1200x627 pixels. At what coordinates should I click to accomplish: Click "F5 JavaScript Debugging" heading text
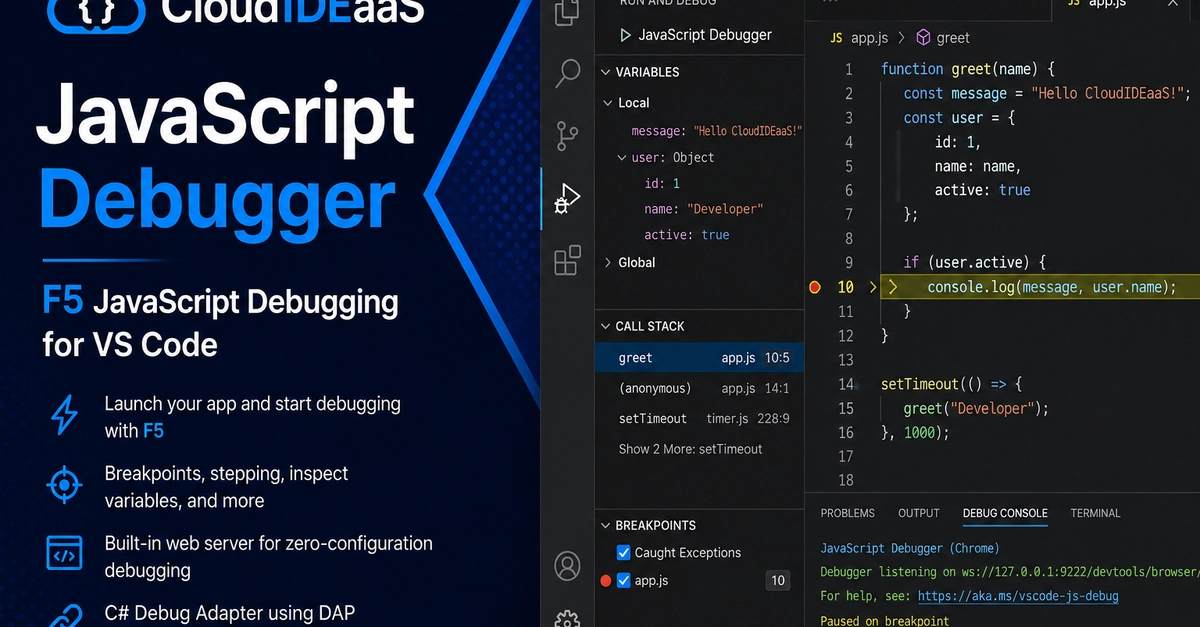(220, 302)
